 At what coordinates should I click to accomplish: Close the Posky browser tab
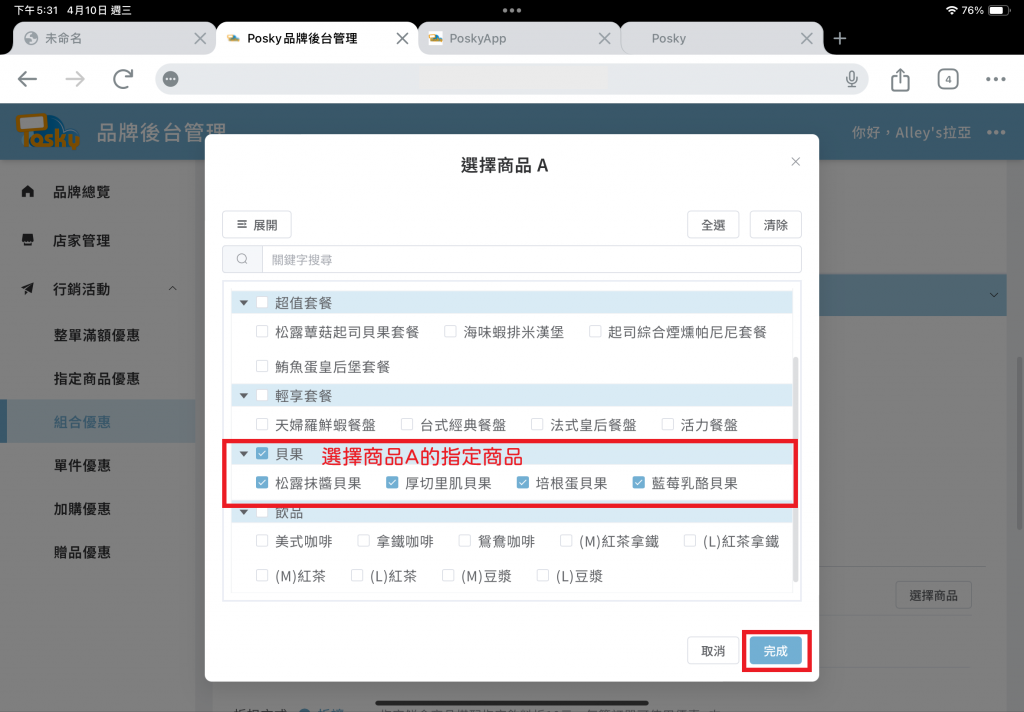pyautogui.click(x=807, y=39)
